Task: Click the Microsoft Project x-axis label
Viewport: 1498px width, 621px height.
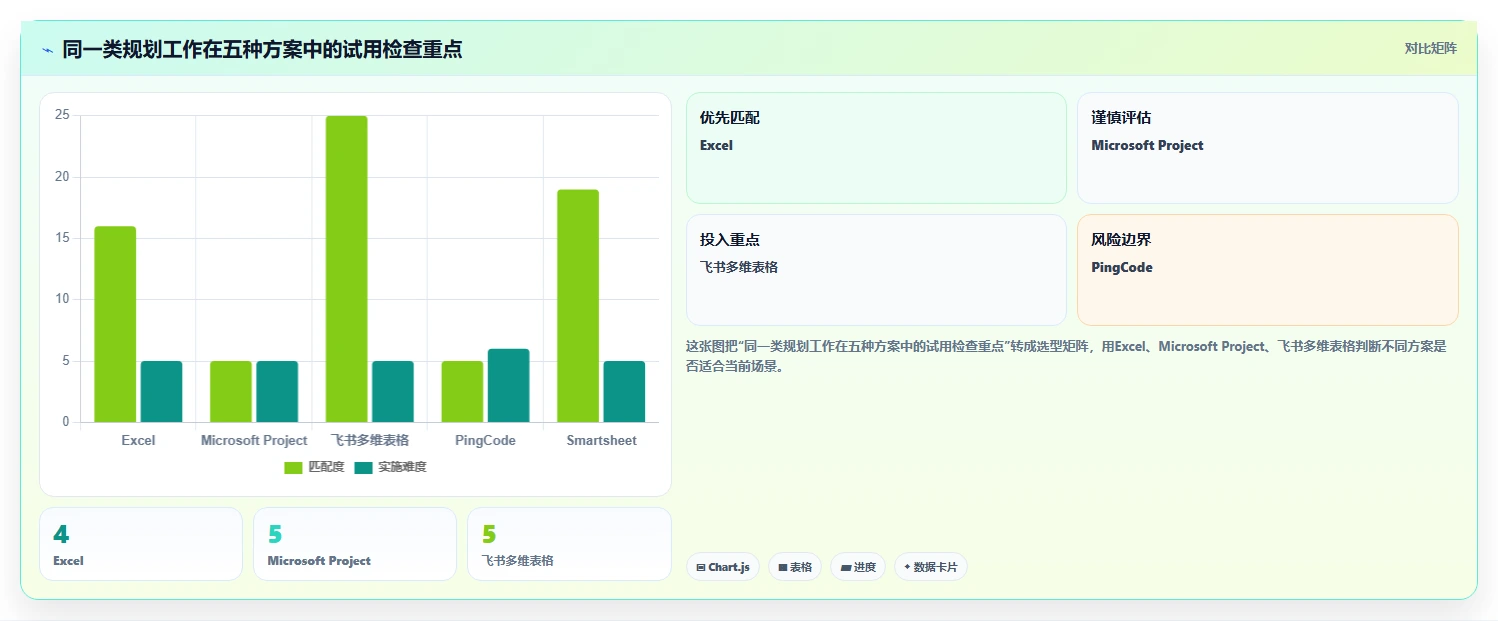Action: click(254, 440)
